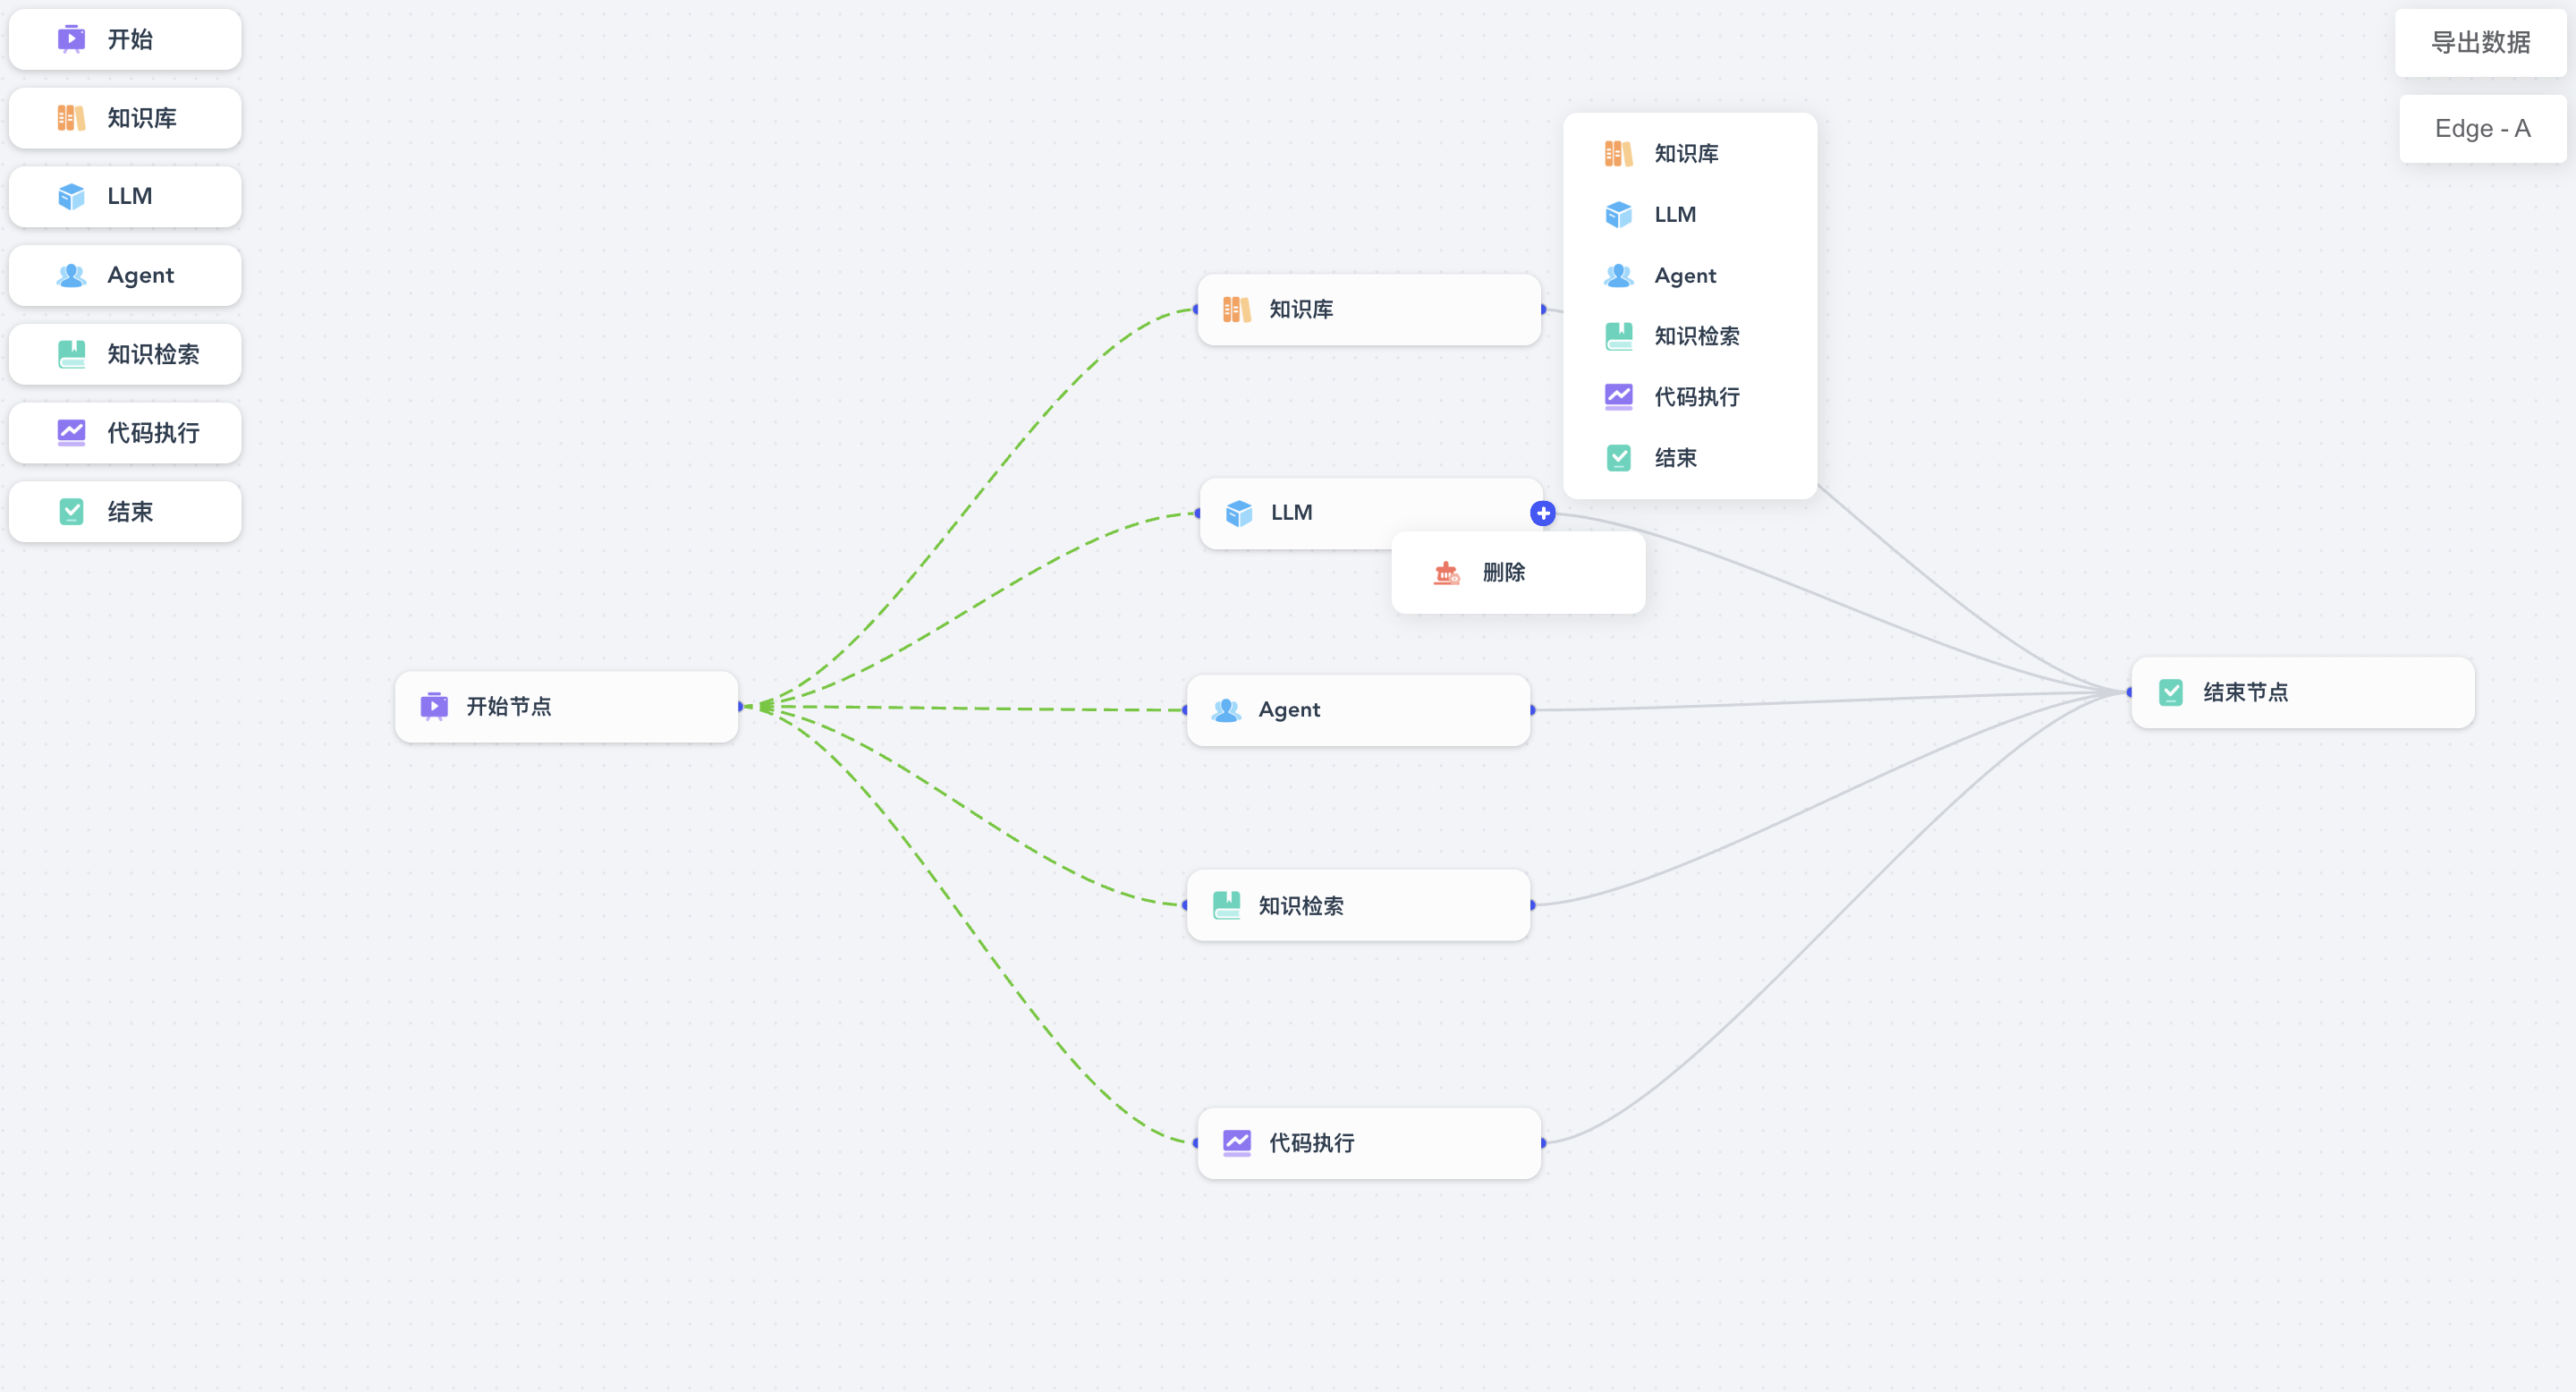Click the 知识检索 green book icon in sidebar

71,354
